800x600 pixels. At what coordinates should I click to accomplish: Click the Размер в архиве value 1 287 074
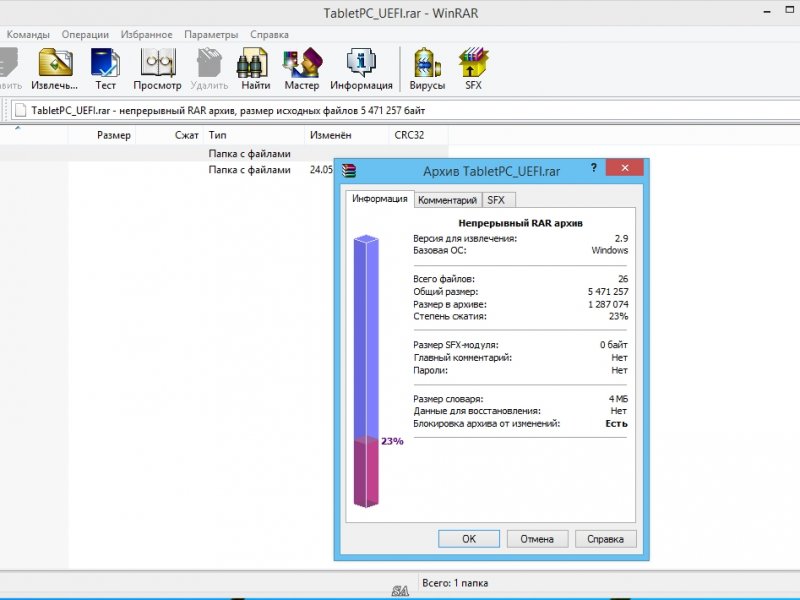point(608,304)
